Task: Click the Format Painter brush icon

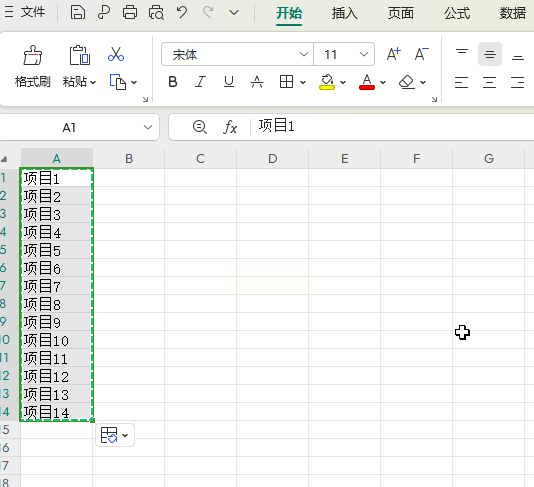Action: click(33, 55)
